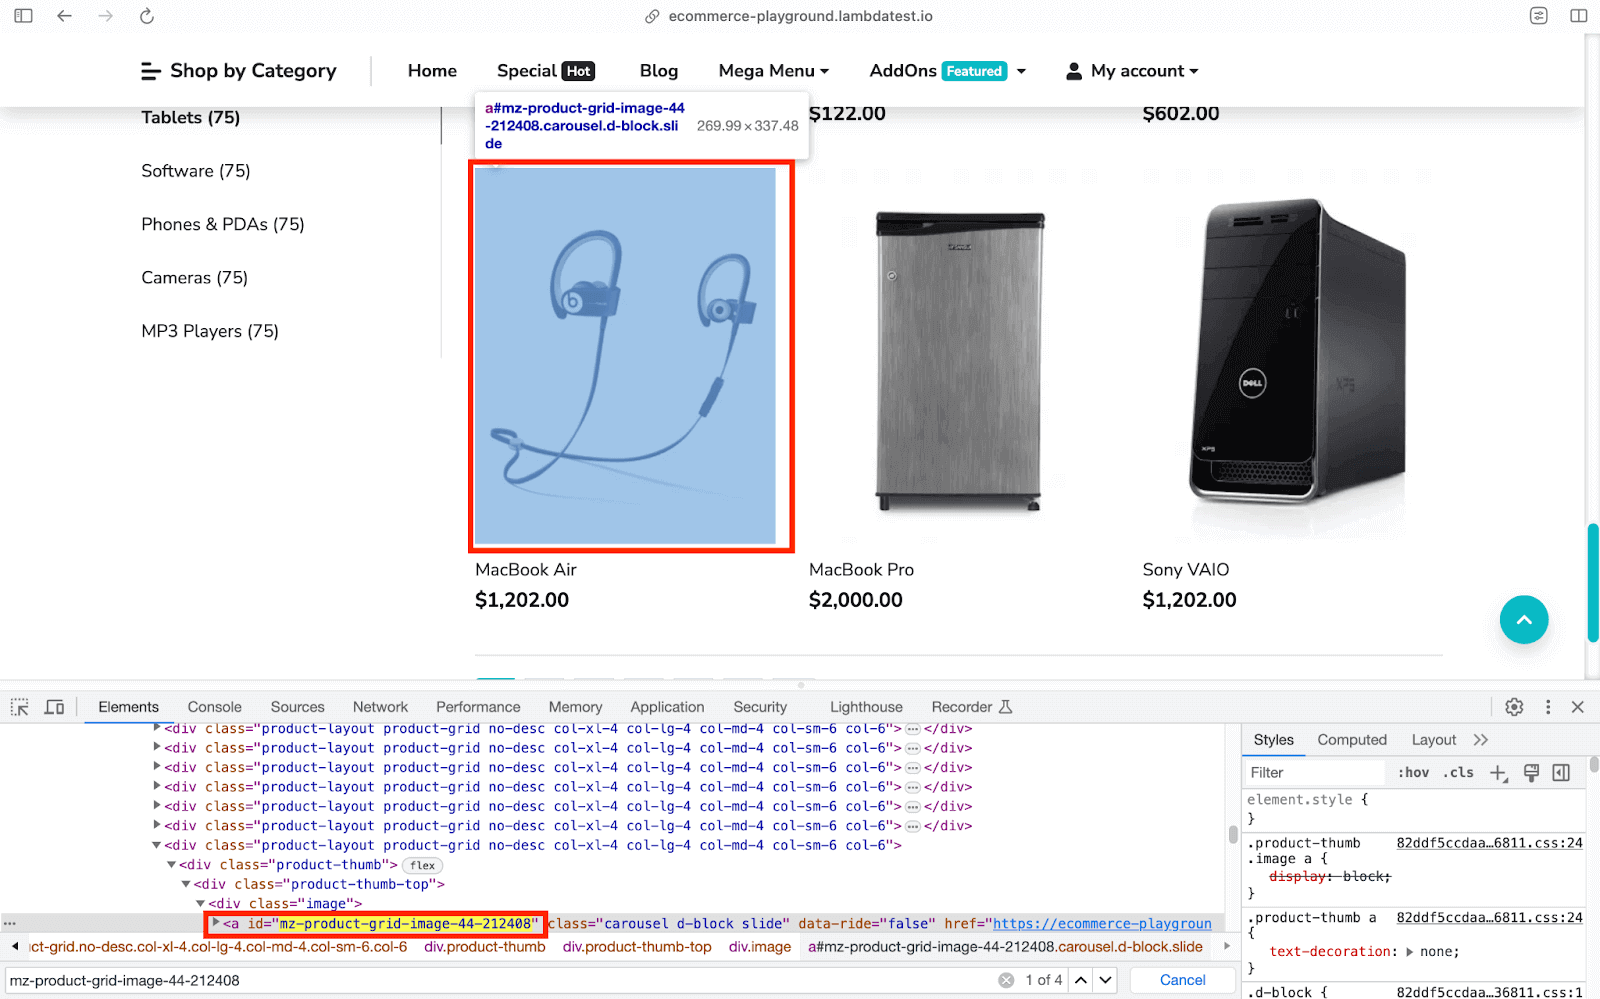Open the Network tab
1600x999 pixels.
pos(380,707)
